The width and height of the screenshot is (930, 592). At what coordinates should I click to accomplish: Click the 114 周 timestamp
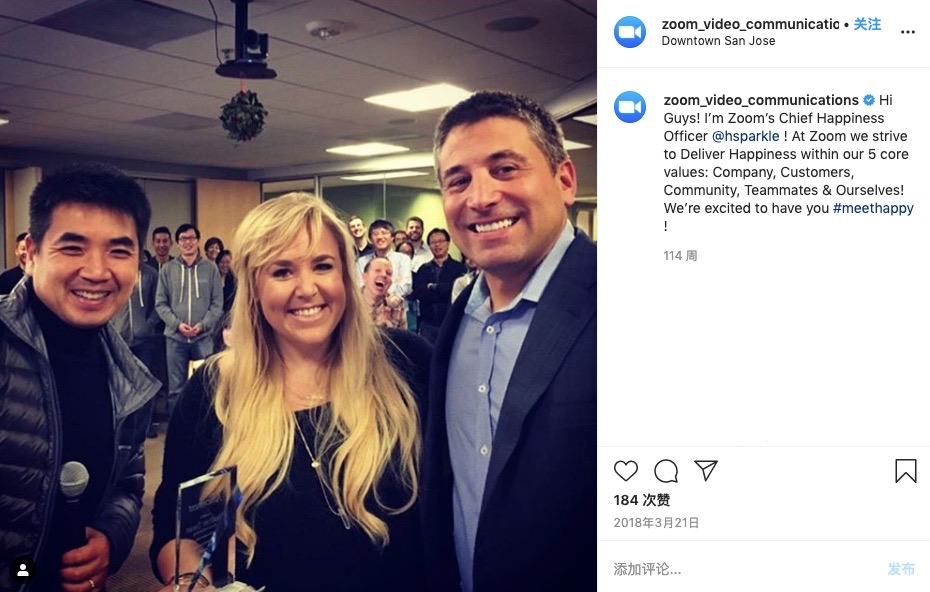680,256
